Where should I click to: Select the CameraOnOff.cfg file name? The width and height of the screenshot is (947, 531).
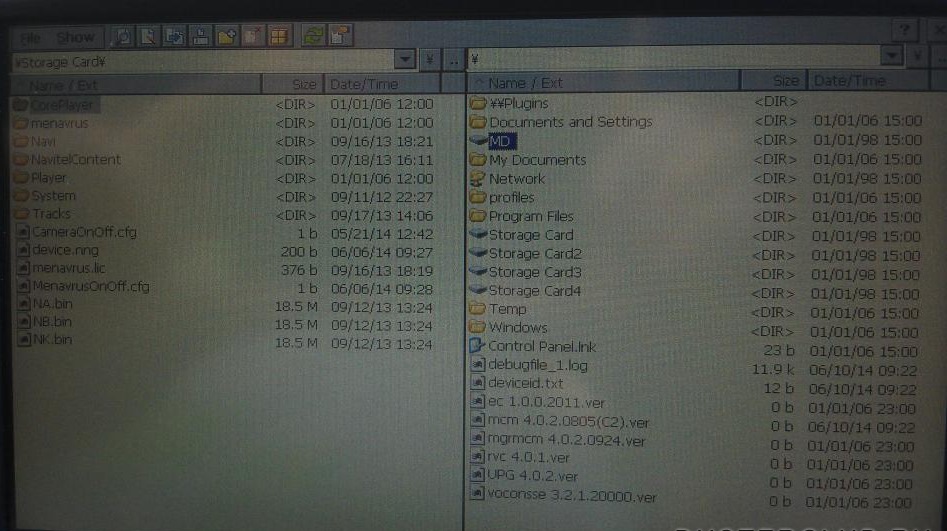click(85, 232)
